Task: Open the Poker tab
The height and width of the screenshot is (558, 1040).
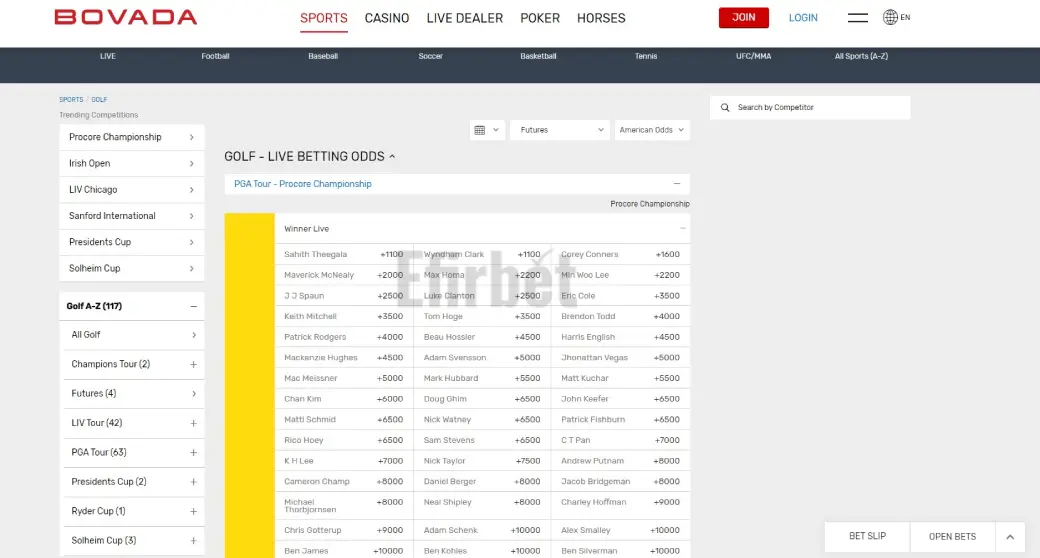Action: [x=540, y=19]
